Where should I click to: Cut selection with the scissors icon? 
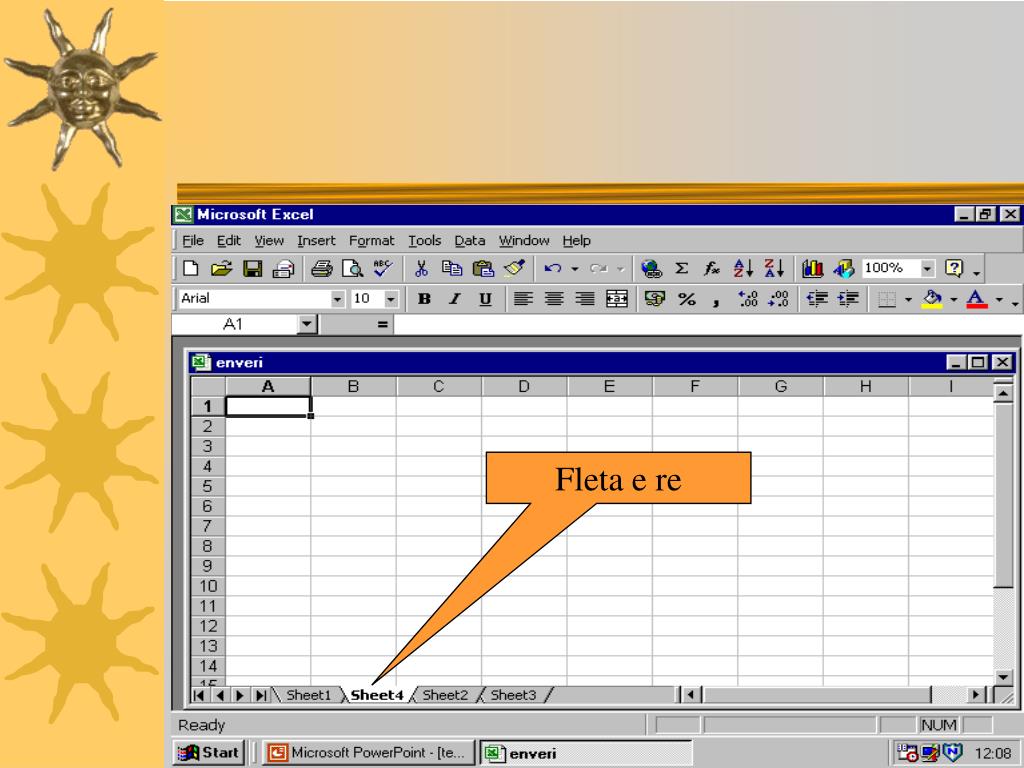pos(421,268)
